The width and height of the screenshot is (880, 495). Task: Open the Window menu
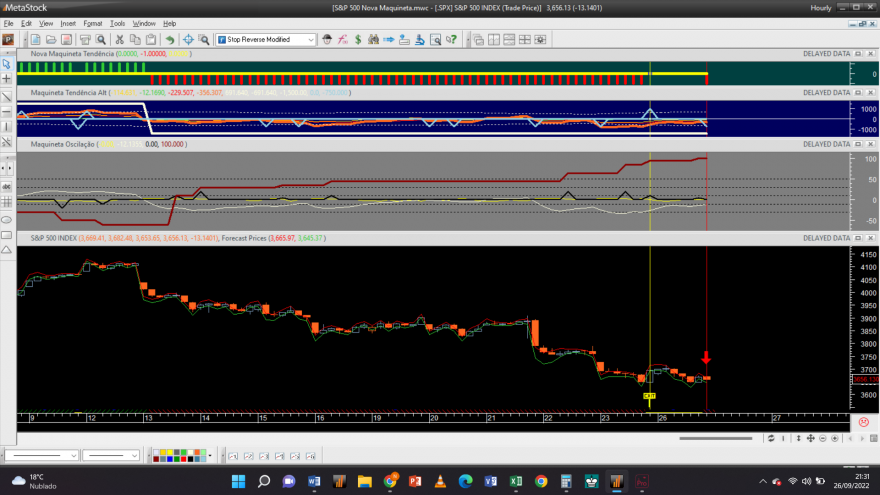[x=144, y=24]
